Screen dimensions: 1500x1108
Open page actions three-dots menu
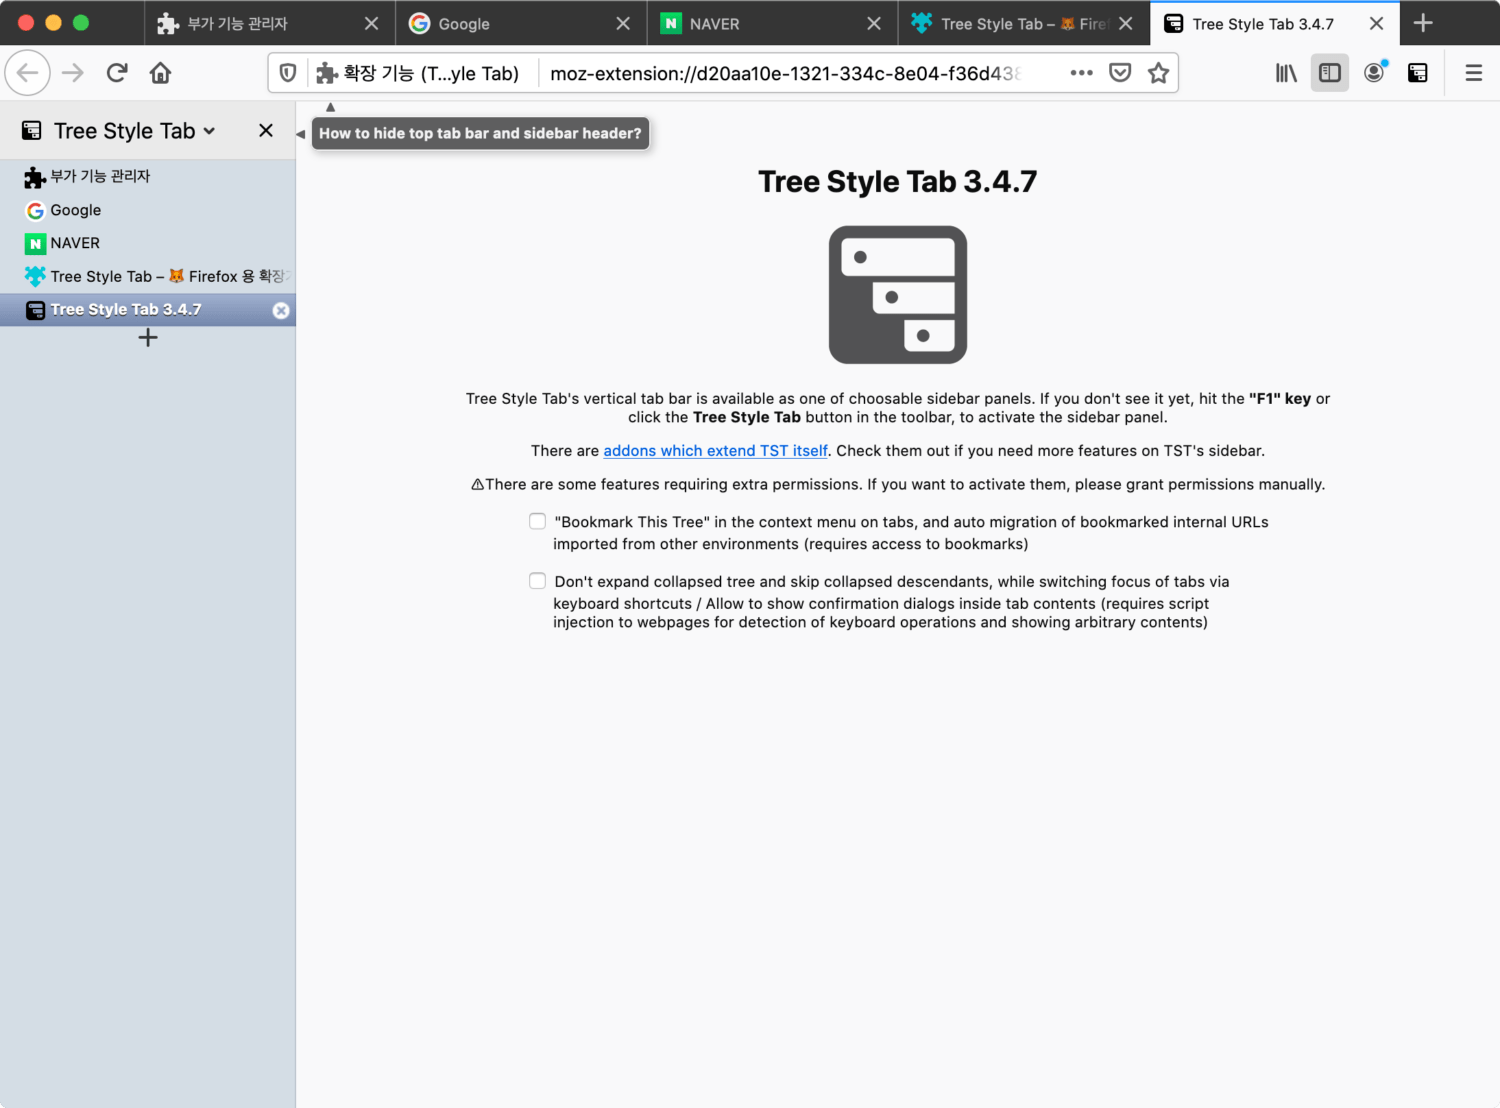tap(1081, 73)
